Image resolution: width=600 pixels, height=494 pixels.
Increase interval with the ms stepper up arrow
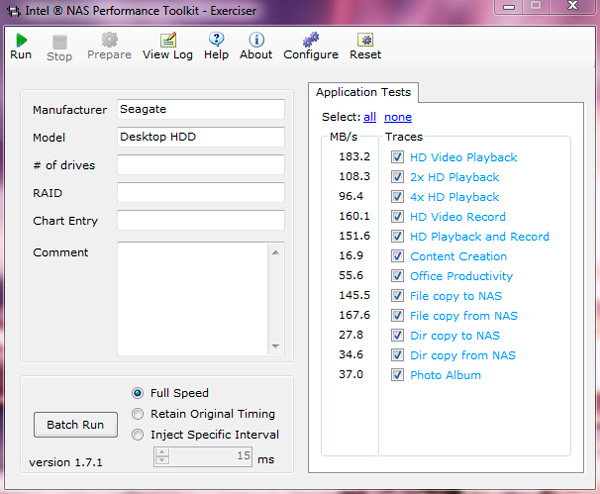(x=162, y=452)
